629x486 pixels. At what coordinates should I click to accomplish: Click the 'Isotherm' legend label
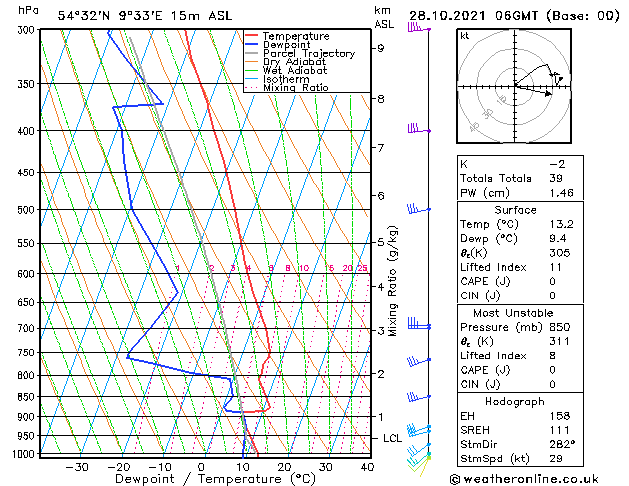coord(286,79)
